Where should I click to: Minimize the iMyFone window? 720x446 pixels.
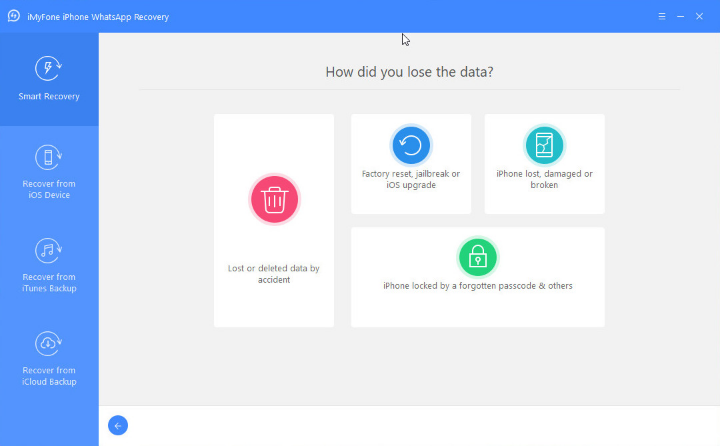tap(681, 17)
